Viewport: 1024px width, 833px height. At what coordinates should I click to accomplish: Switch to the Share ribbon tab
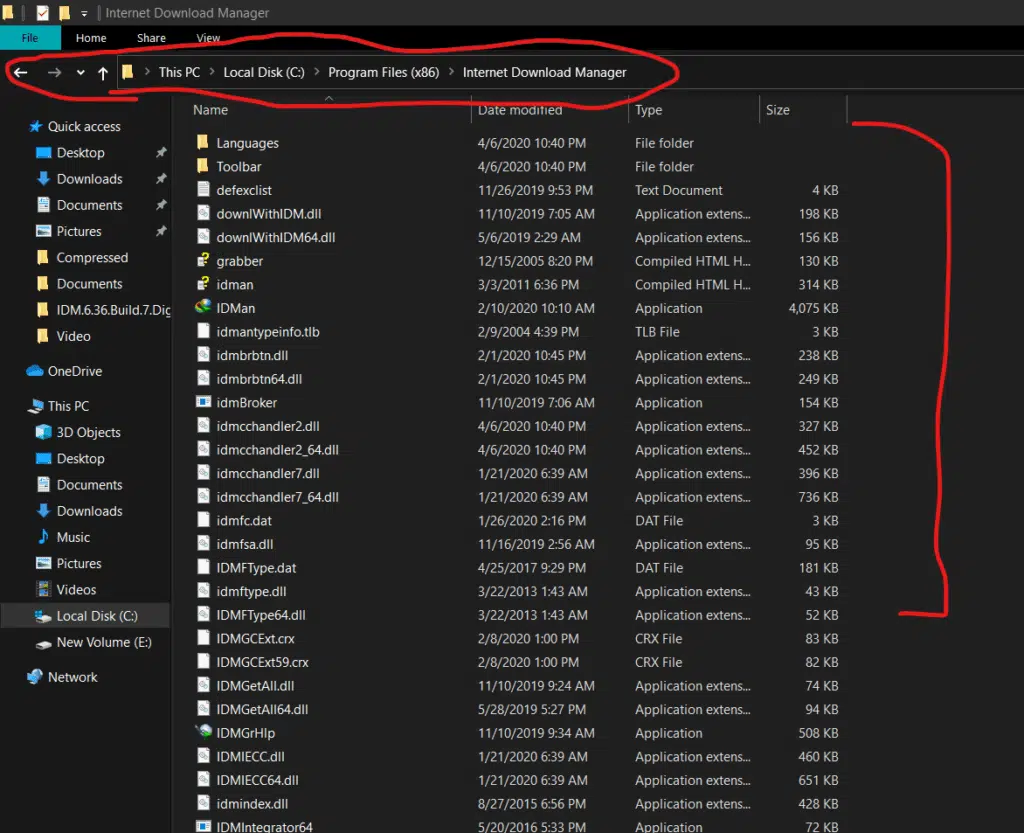coord(151,38)
